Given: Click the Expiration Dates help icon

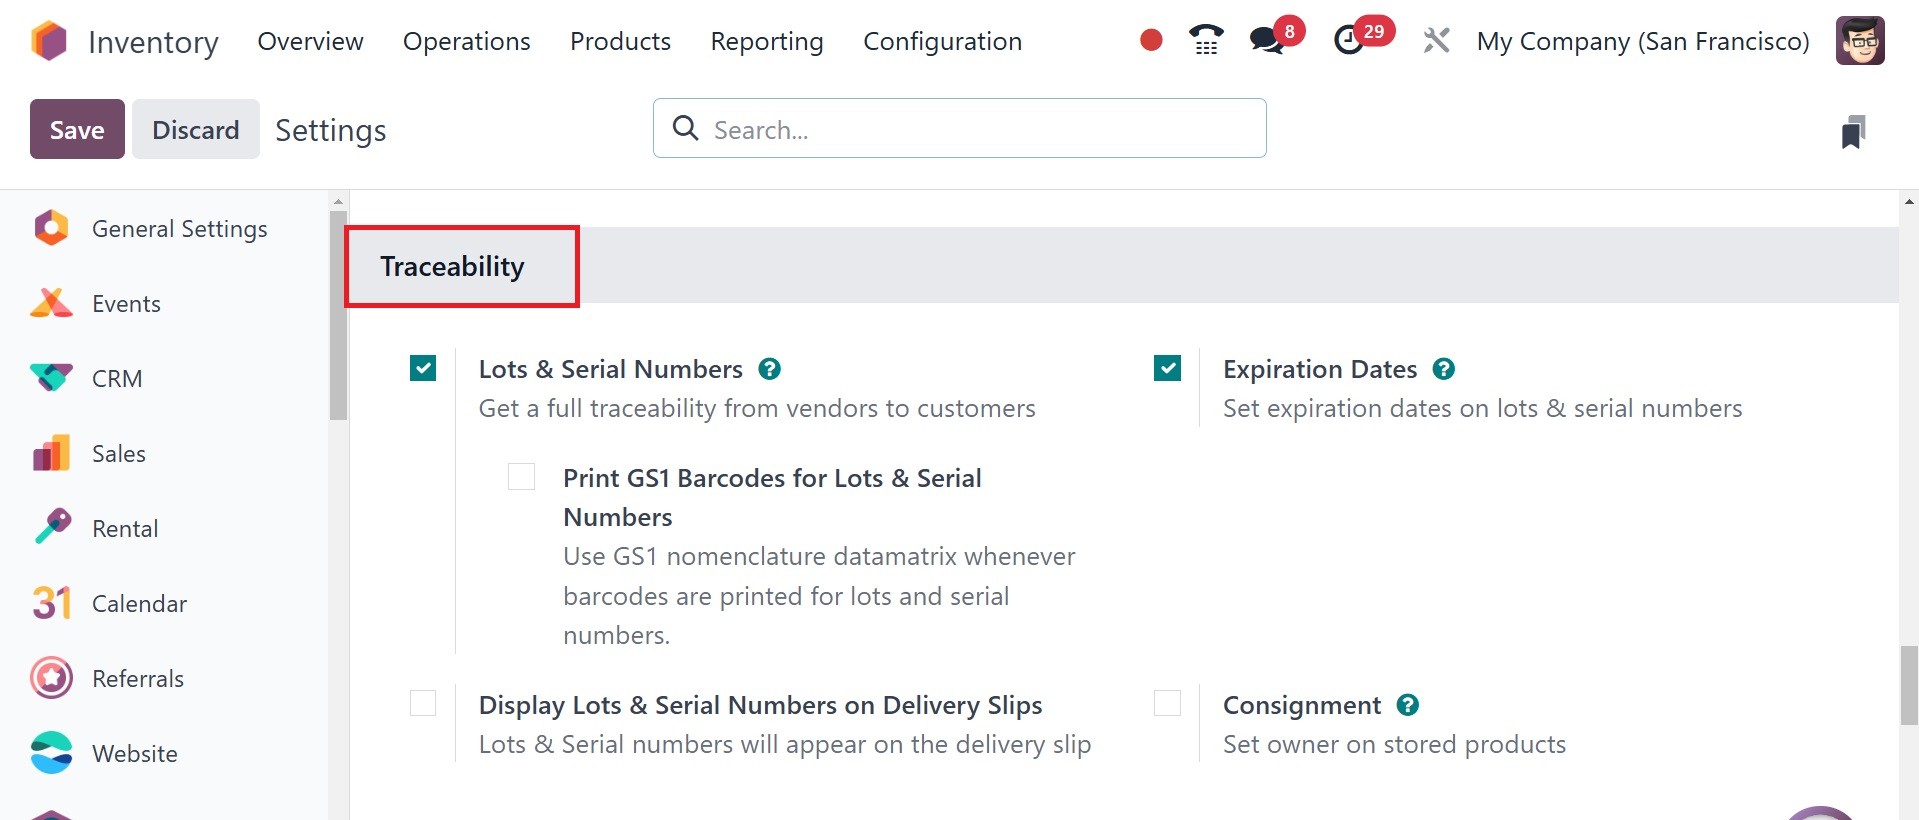Looking at the screenshot, I should (x=1443, y=369).
